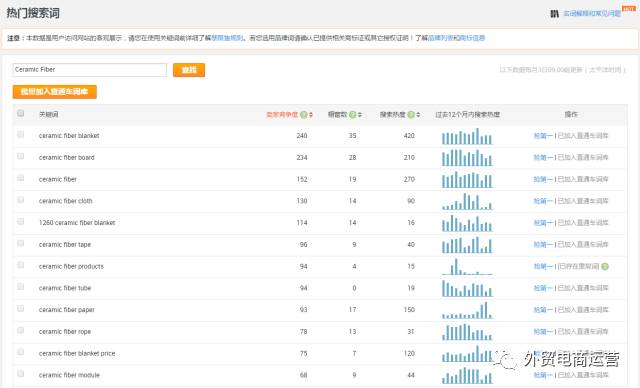Focus the Ceramic Fiber search input field
Image resolution: width=640 pixels, height=388 pixels.
[x=89, y=70]
